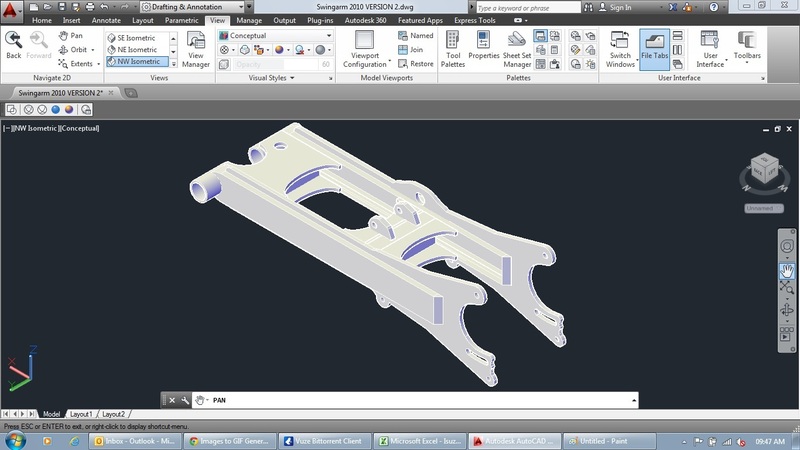Click the X-Ray effect icon in Visual Styles
Viewport: 800px width, 450px height.
[x=224, y=64]
